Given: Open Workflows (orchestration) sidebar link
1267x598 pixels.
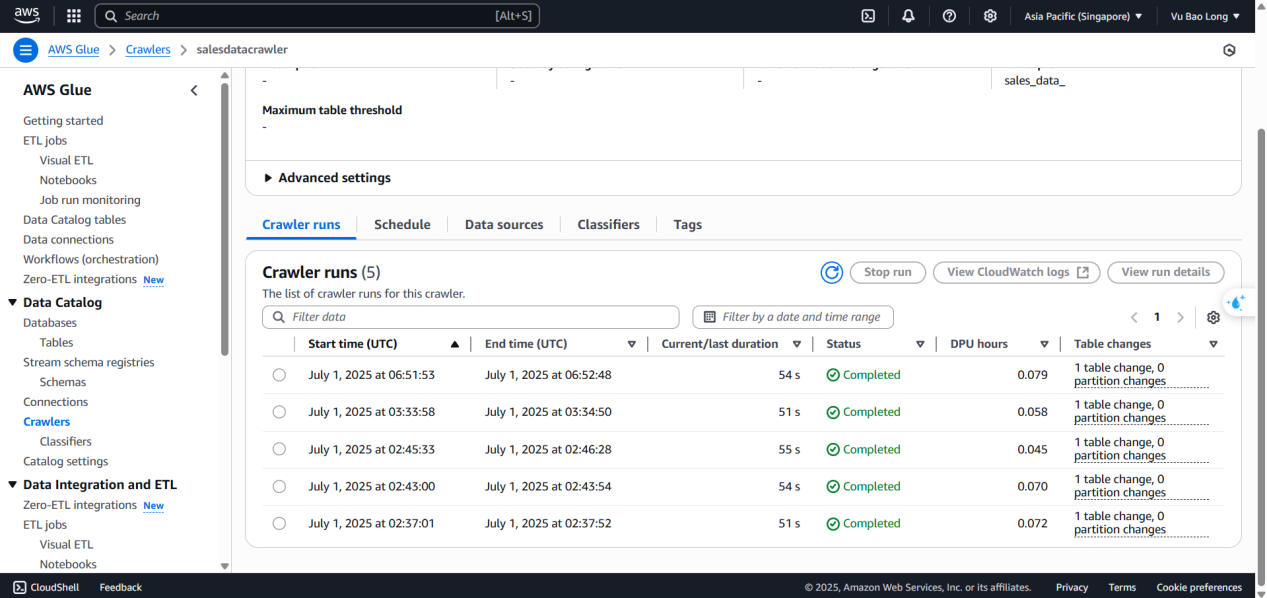Looking at the screenshot, I should point(91,259).
